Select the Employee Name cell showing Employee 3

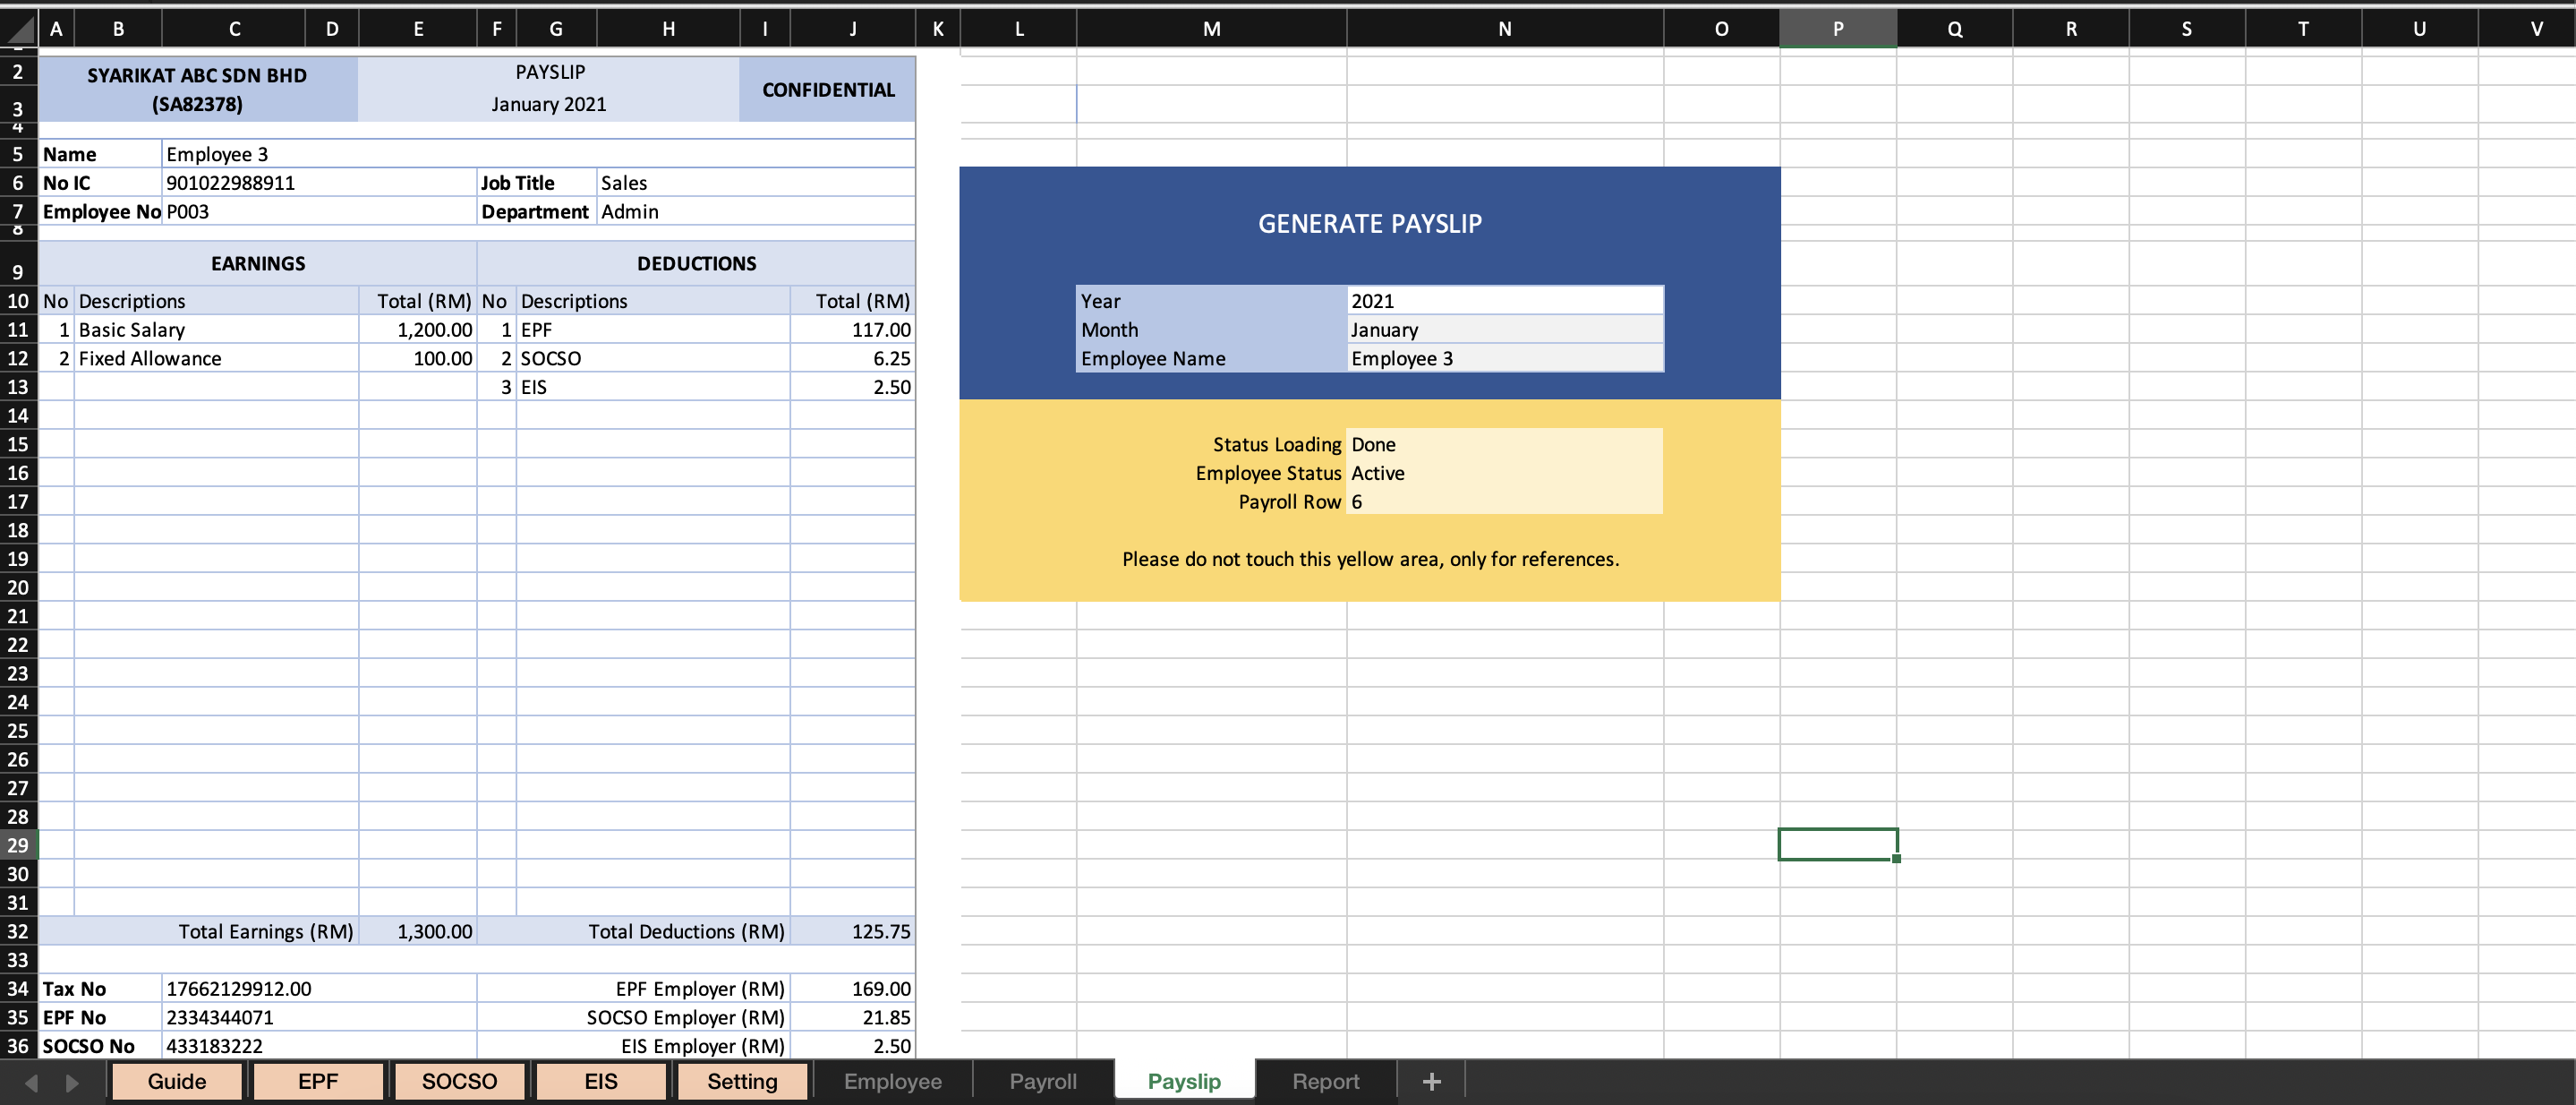1504,358
